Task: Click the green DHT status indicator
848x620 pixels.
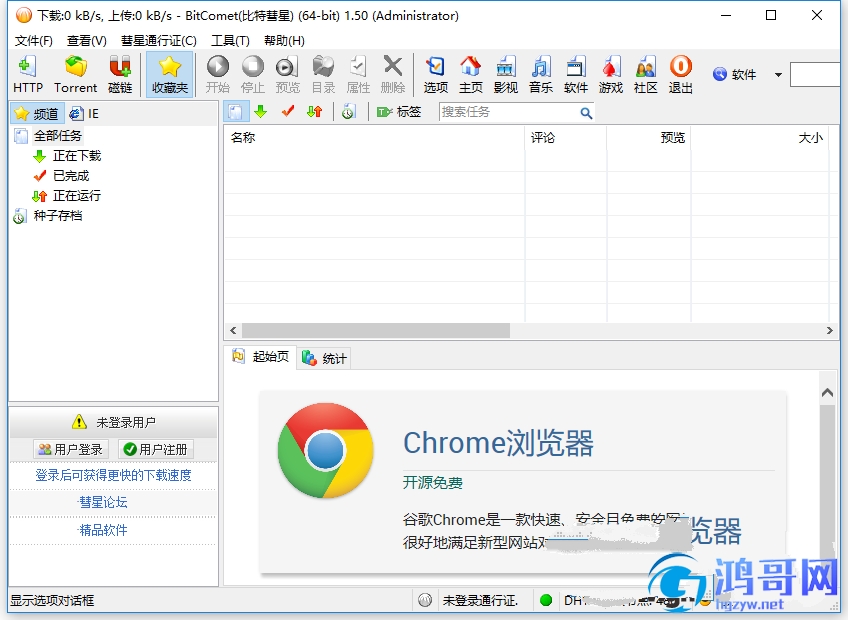Action: pyautogui.click(x=546, y=600)
